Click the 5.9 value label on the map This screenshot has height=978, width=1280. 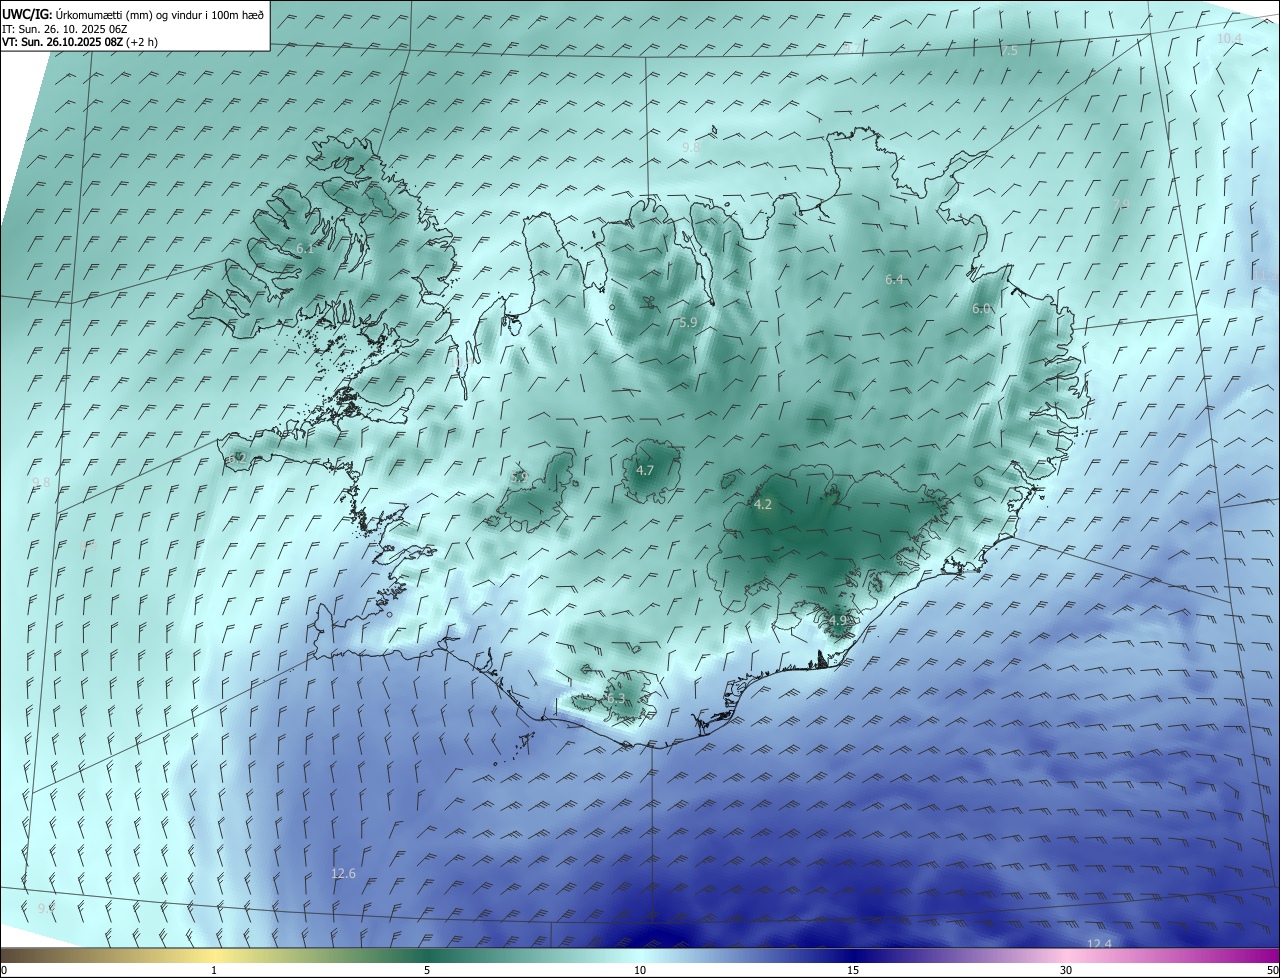pos(688,322)
